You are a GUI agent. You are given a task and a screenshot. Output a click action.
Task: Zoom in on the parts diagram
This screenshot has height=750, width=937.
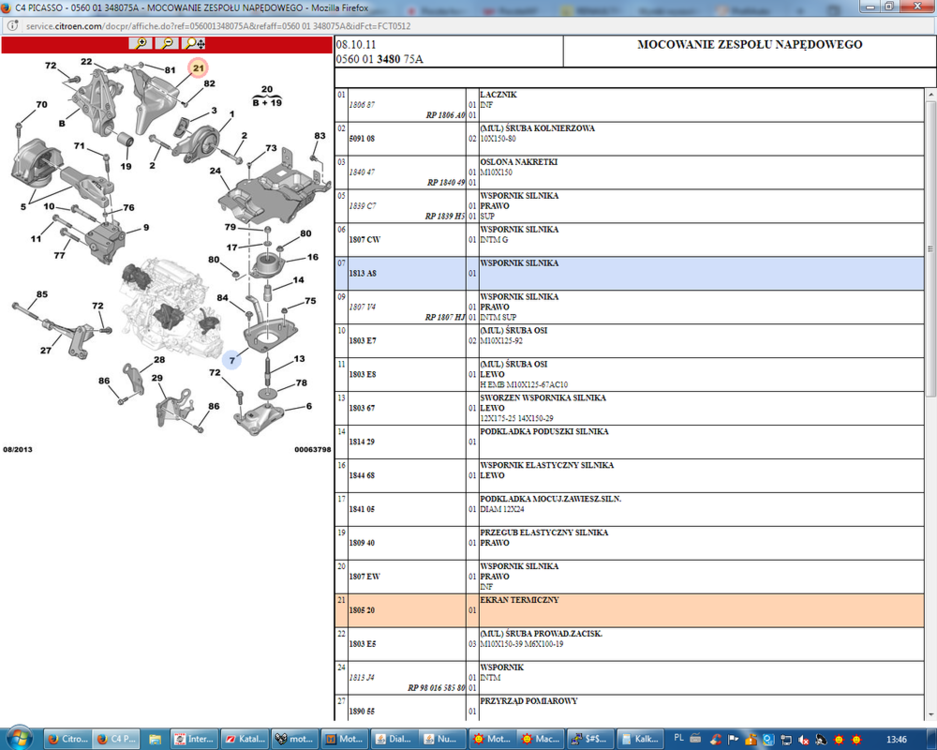pos(141,43)
